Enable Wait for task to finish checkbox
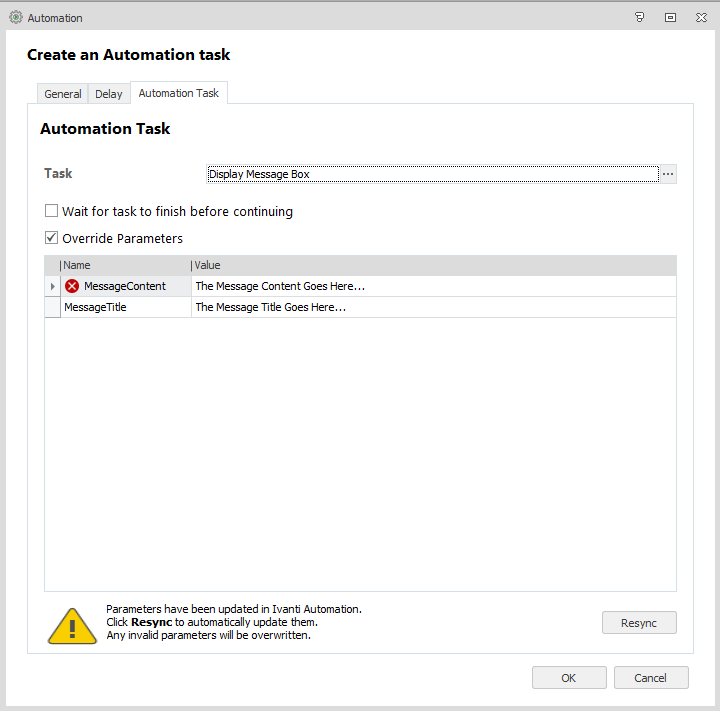Image resolution: width=720 pixels, height=711 pixels. [52, 212]
